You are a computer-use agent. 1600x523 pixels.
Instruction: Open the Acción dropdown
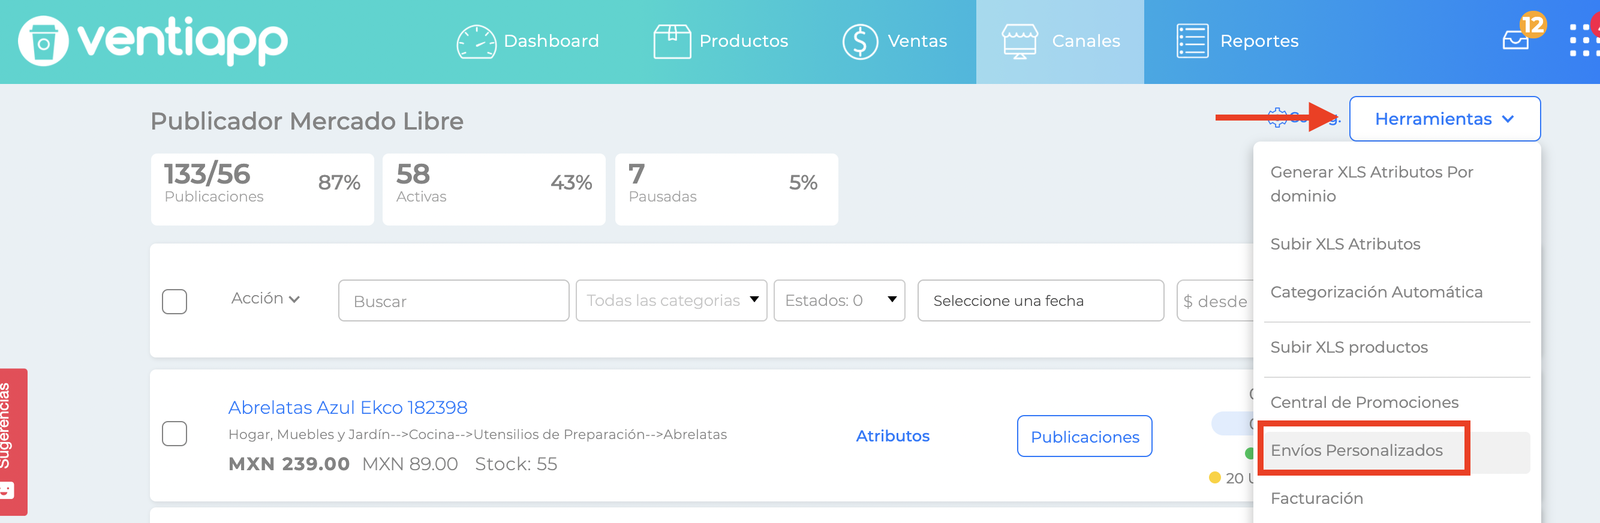coord(266,298)
